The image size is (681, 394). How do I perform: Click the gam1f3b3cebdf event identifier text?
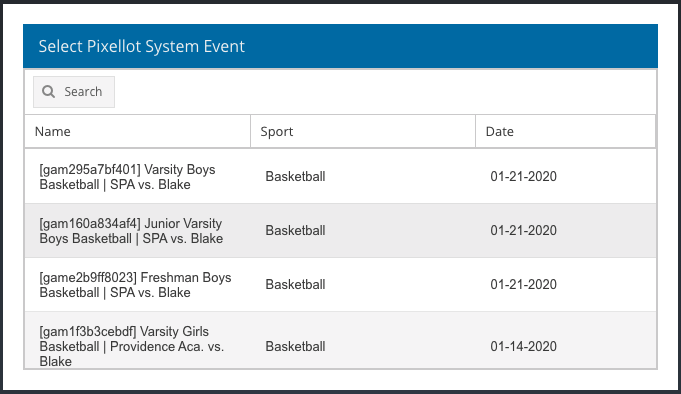88,331
